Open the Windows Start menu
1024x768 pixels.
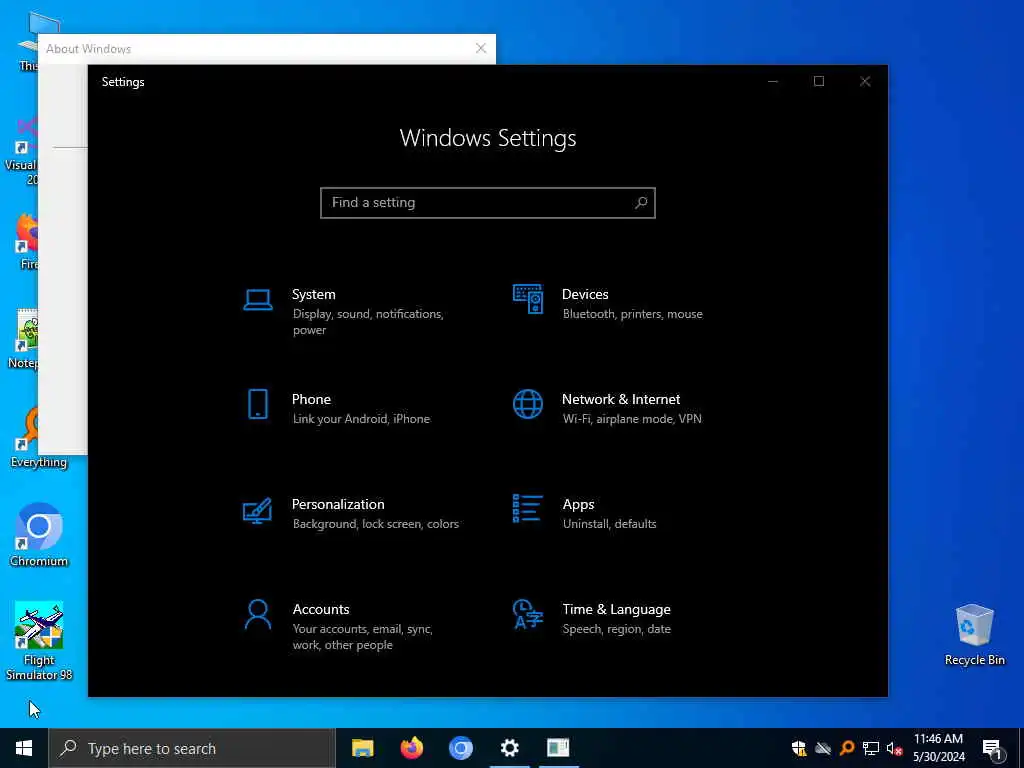pos(24,748)
